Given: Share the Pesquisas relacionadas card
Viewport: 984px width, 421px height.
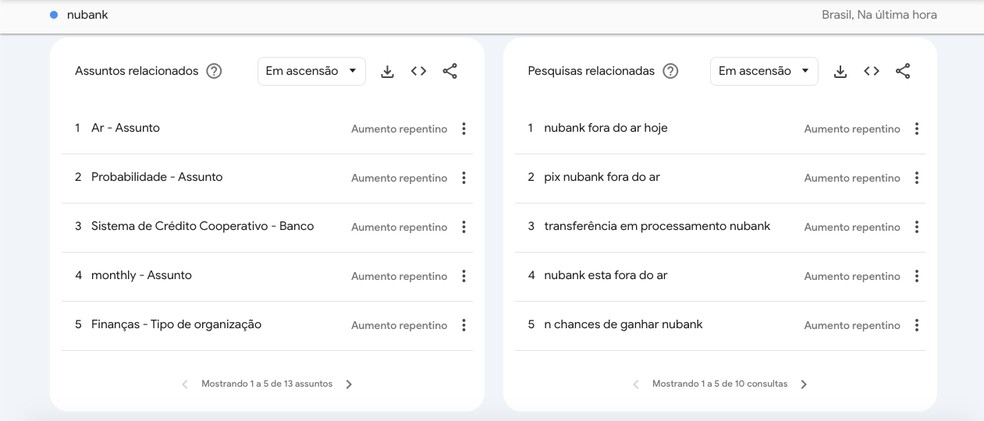Looking at the screenshot, I should (903, 72).
